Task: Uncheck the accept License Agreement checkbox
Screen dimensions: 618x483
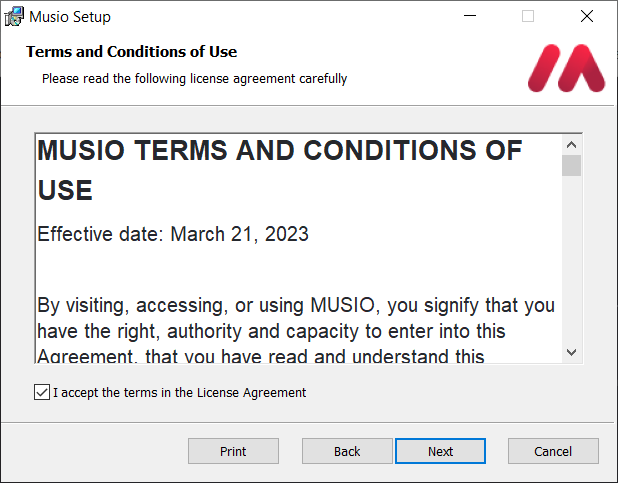Action: coord(41,393)
